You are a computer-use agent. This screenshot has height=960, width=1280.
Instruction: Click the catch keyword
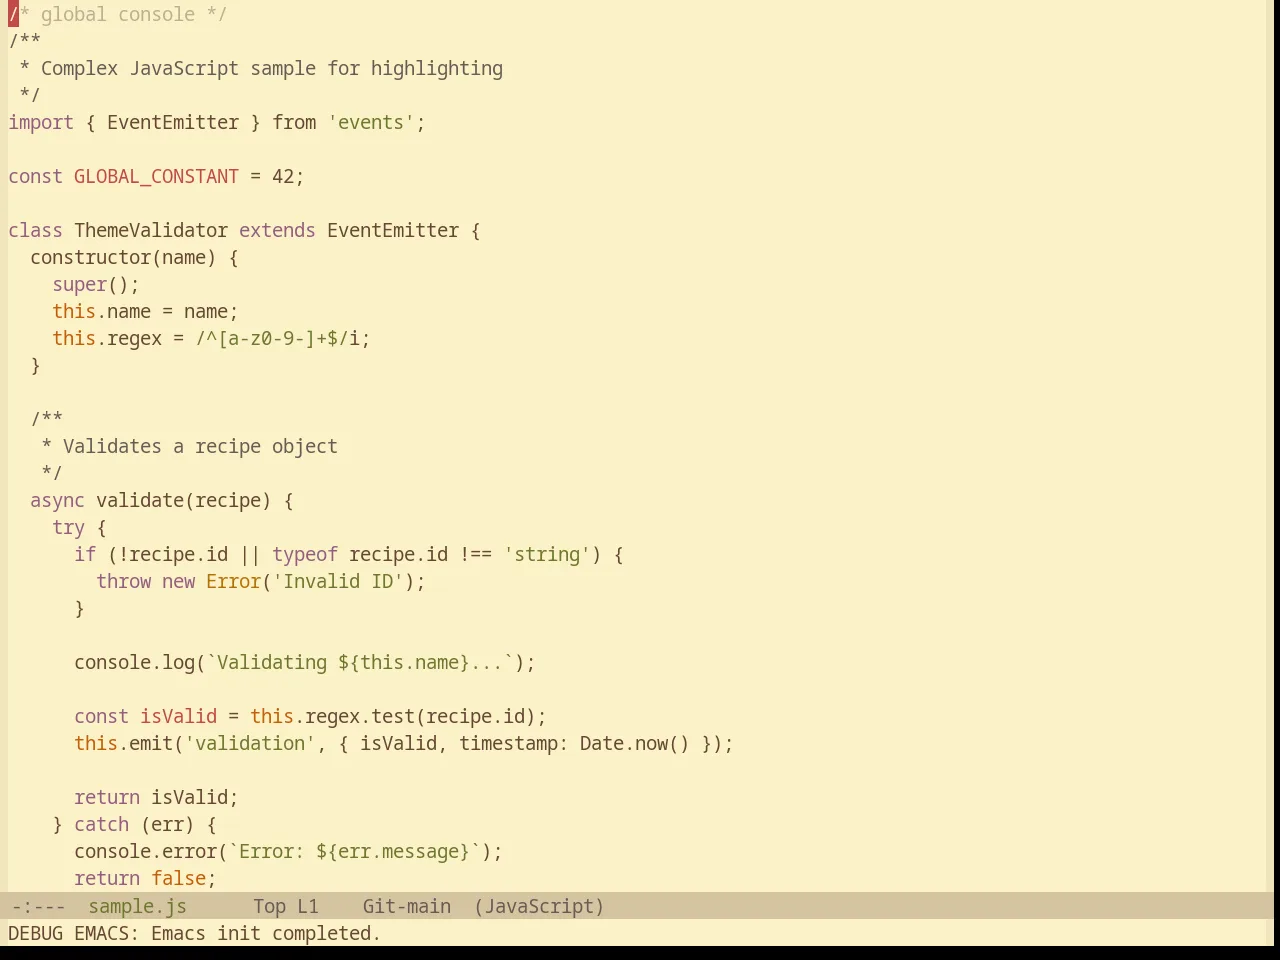point(101,824)
